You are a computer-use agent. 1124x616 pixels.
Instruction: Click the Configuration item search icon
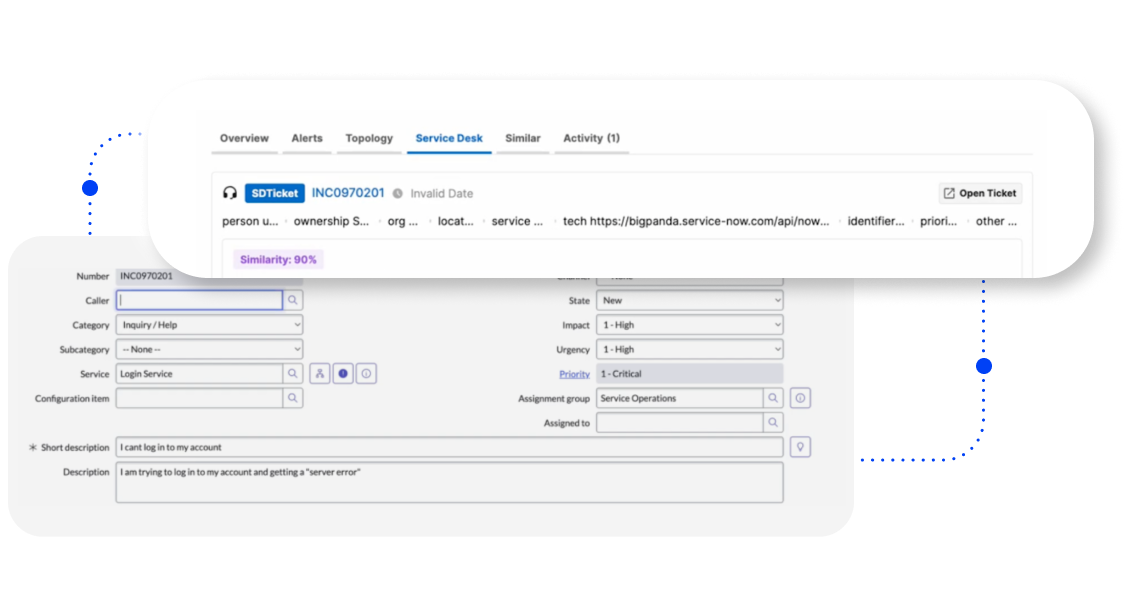(x=292, y=398)
